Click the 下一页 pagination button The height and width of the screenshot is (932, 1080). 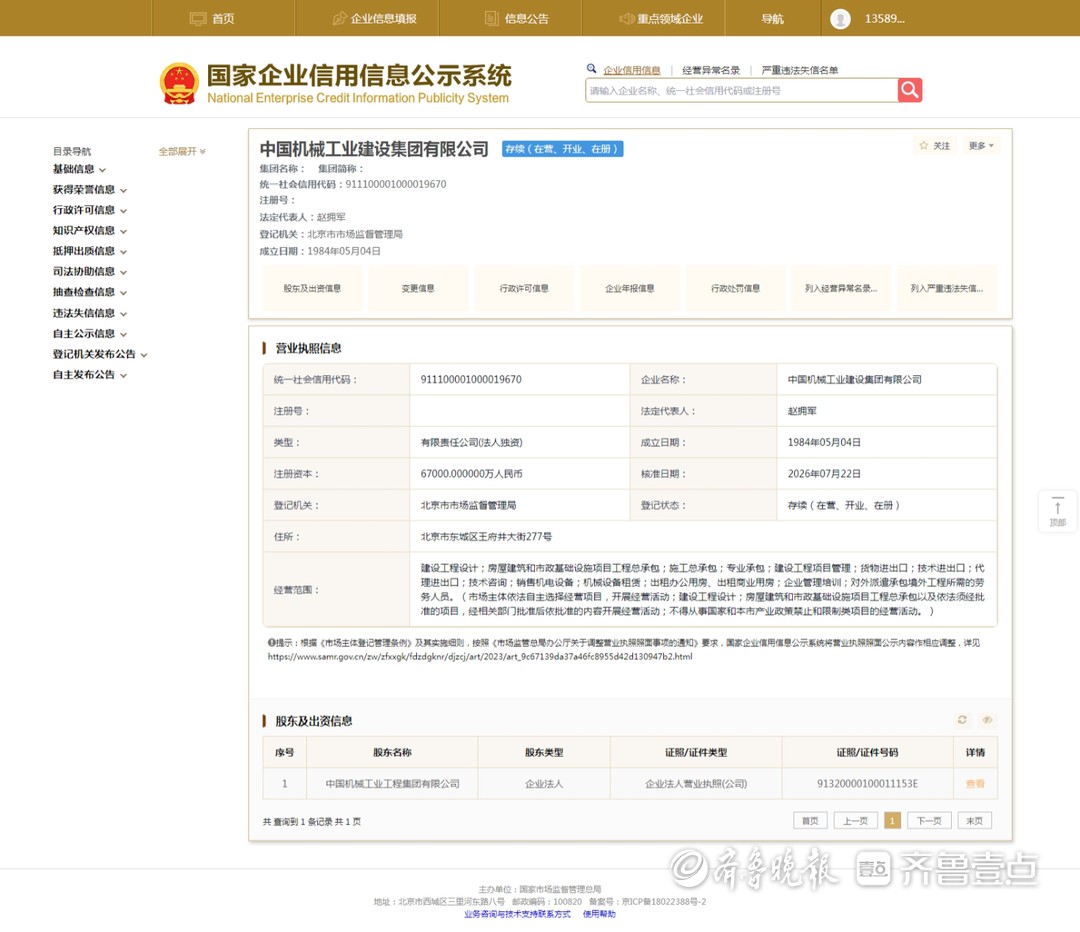[929, 820]
